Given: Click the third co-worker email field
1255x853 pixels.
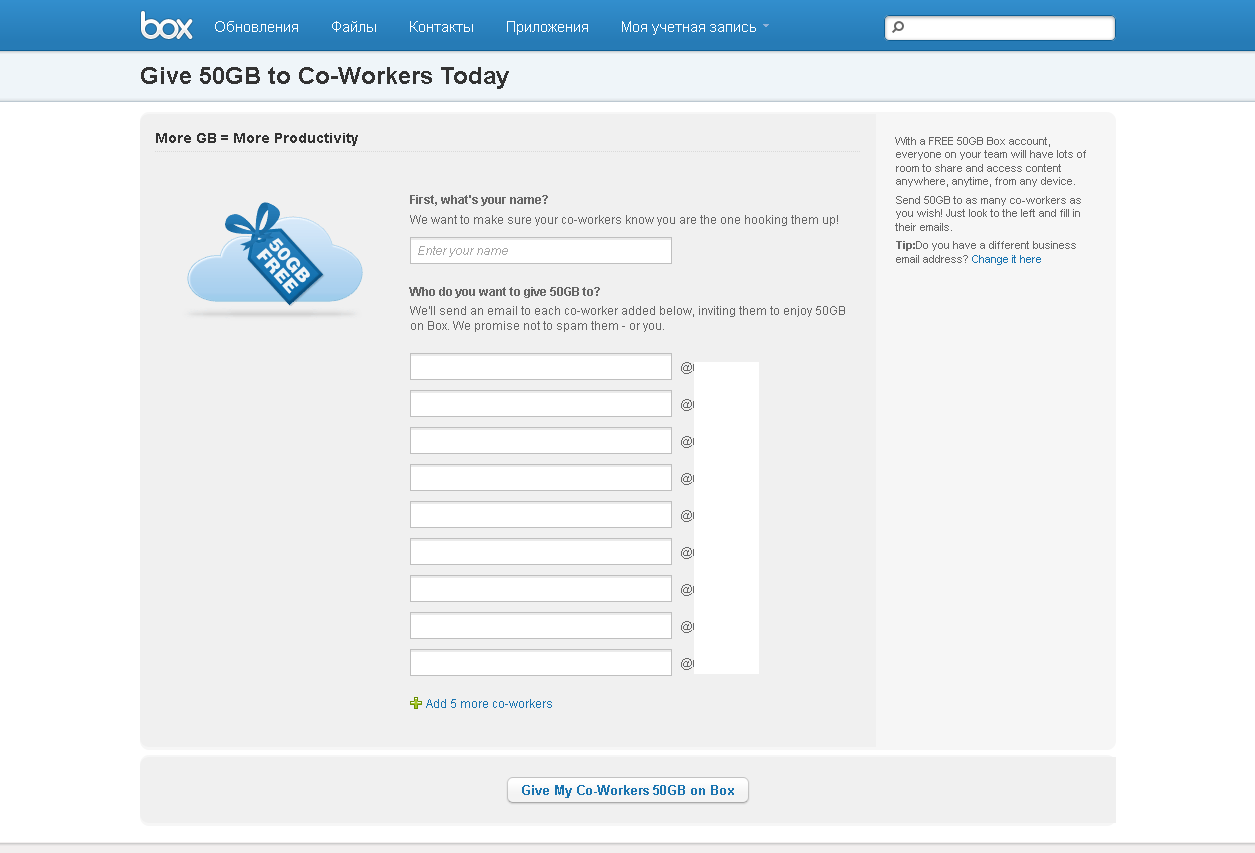Looking at the screenshot, I should point(540,441).
